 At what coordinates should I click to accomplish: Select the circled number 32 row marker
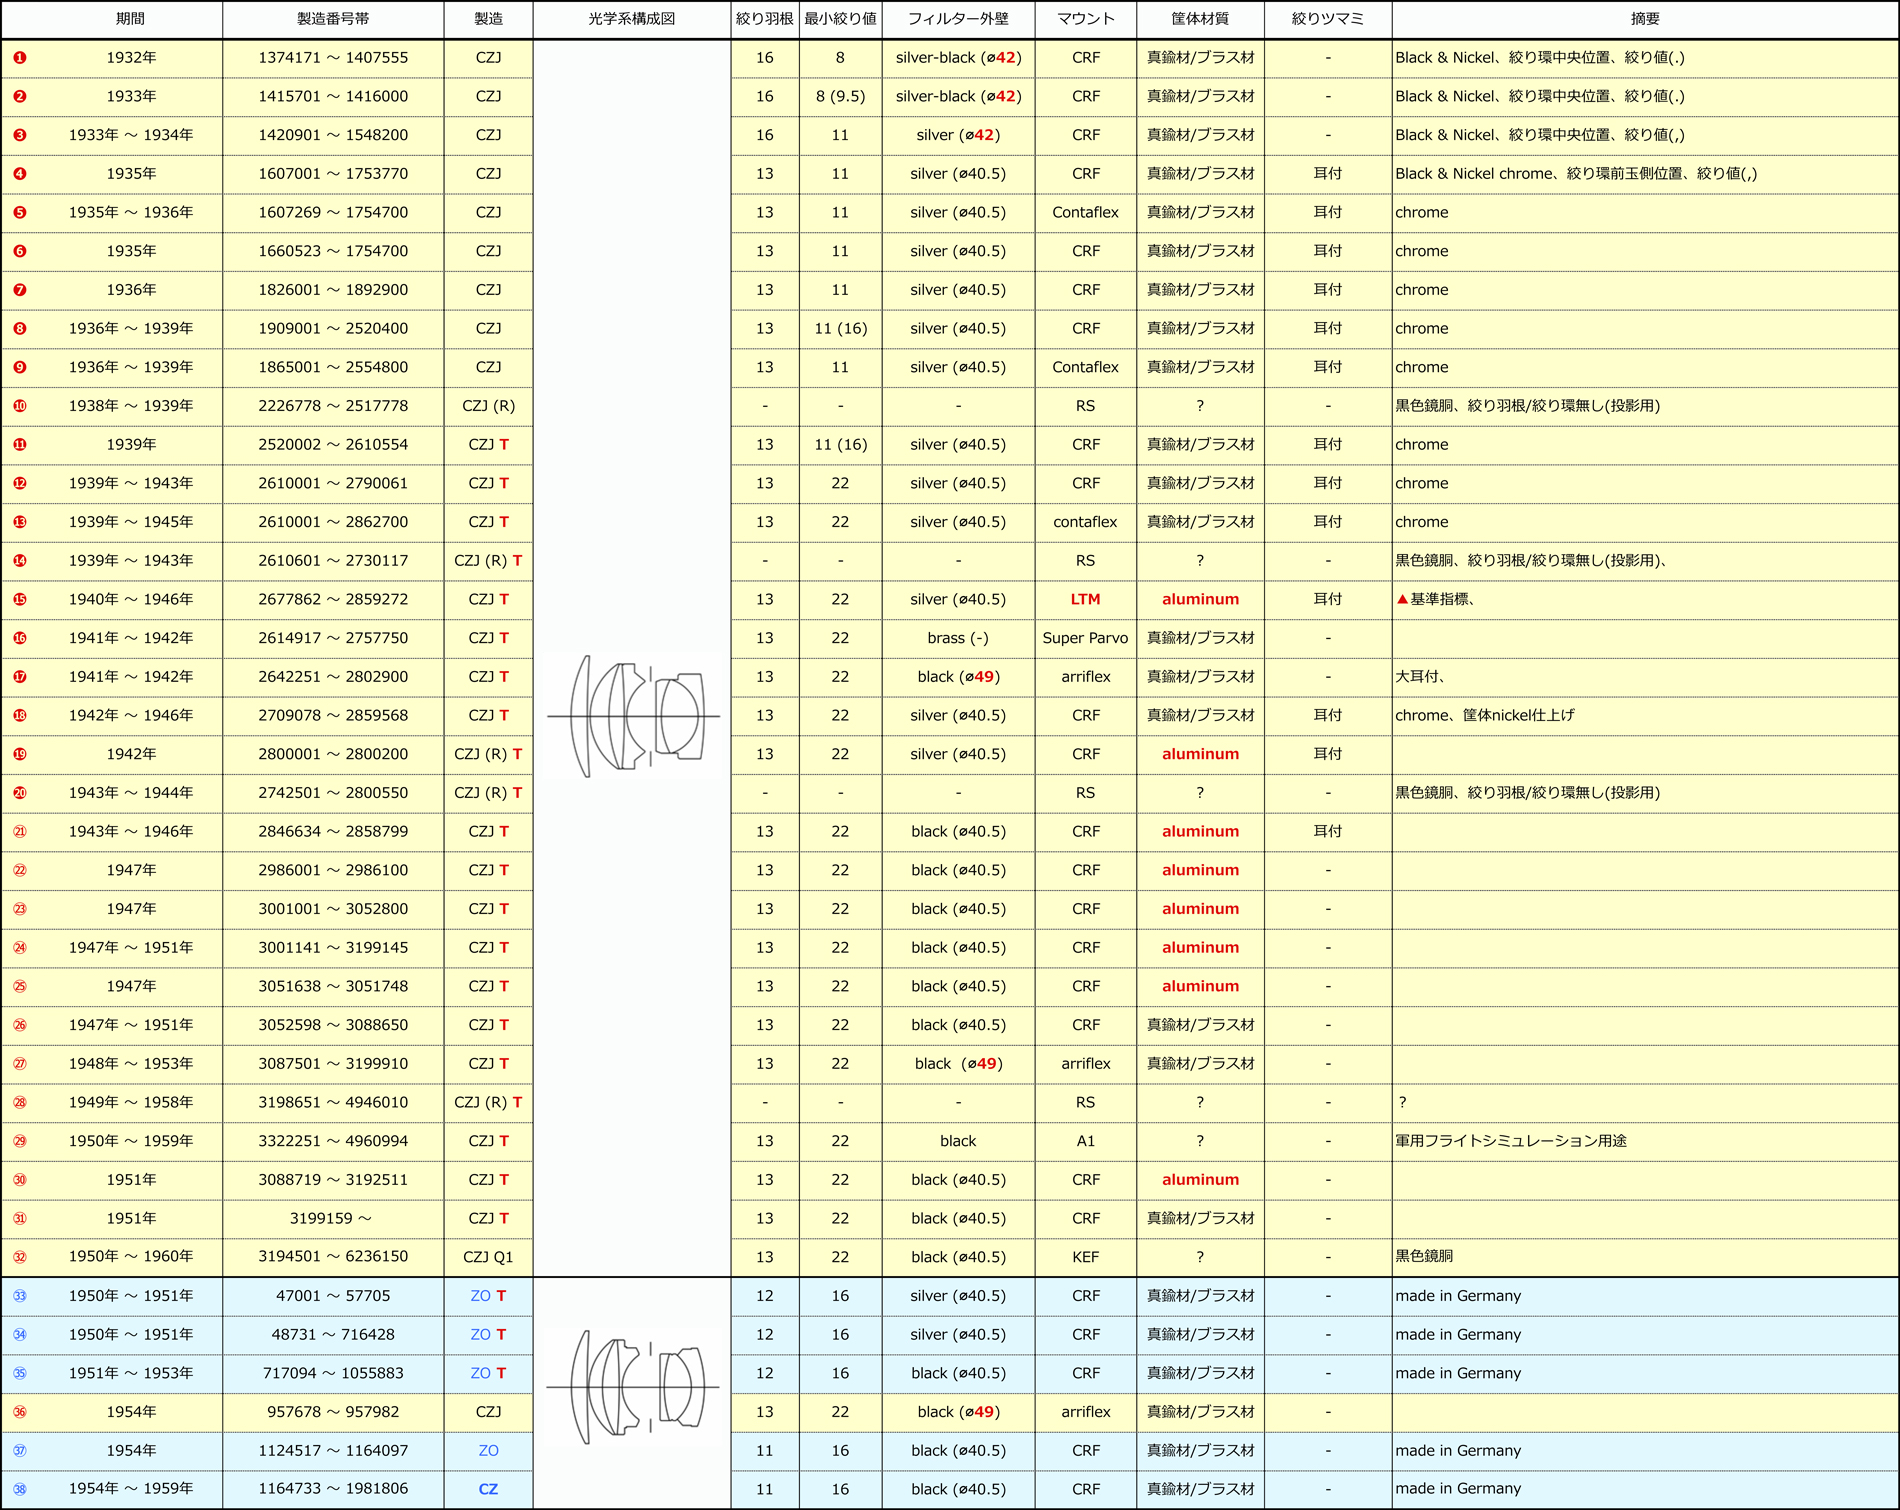click(20, 1257)
